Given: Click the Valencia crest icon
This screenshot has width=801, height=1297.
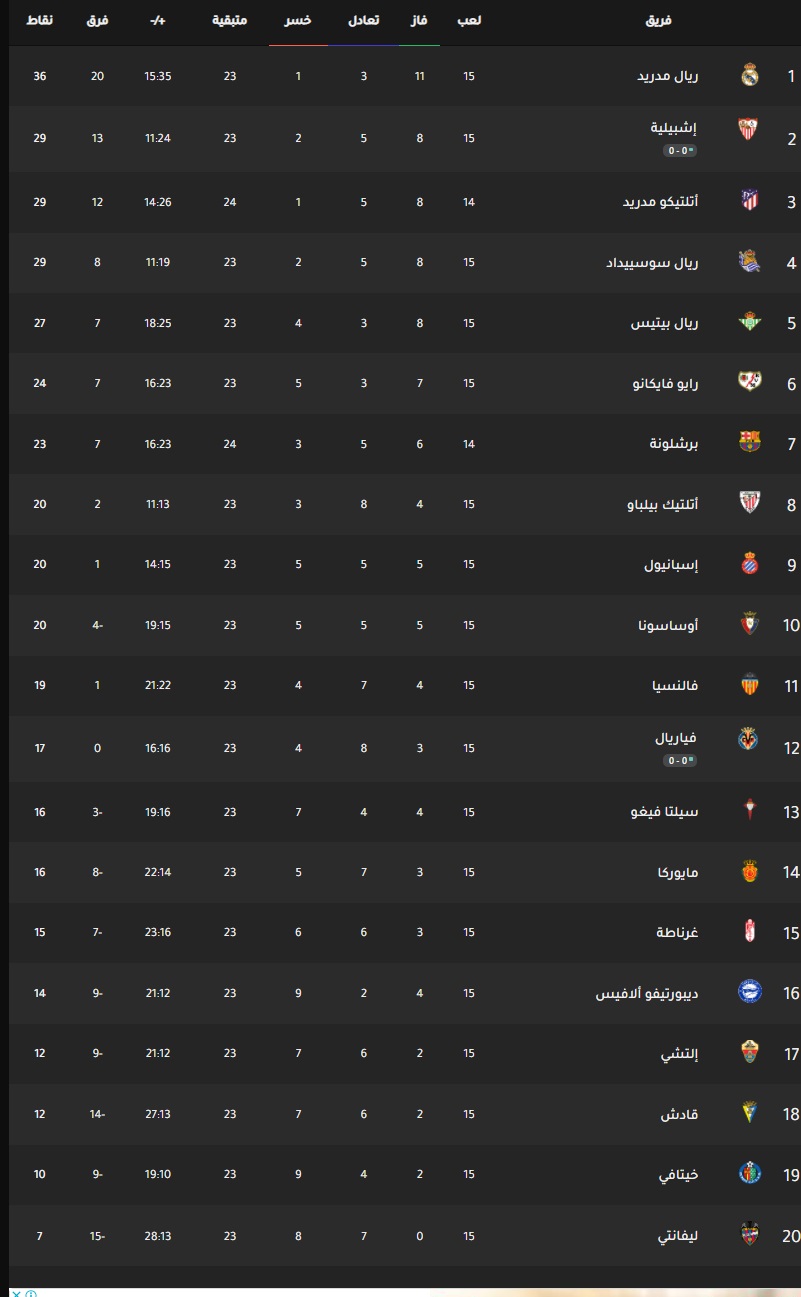Looking at the screenshot, I should click(749, 685).
